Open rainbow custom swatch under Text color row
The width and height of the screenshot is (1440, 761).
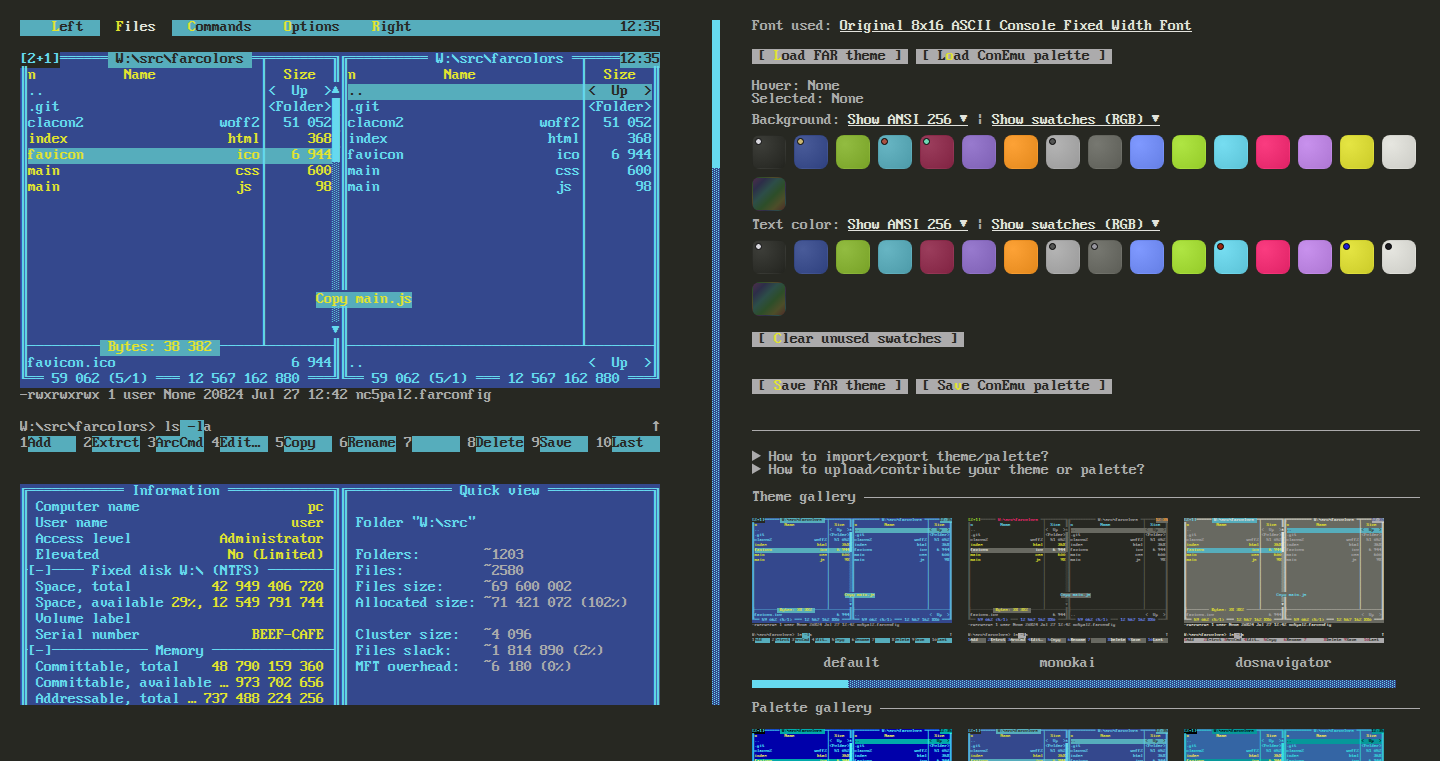click(x=769, y=299)
